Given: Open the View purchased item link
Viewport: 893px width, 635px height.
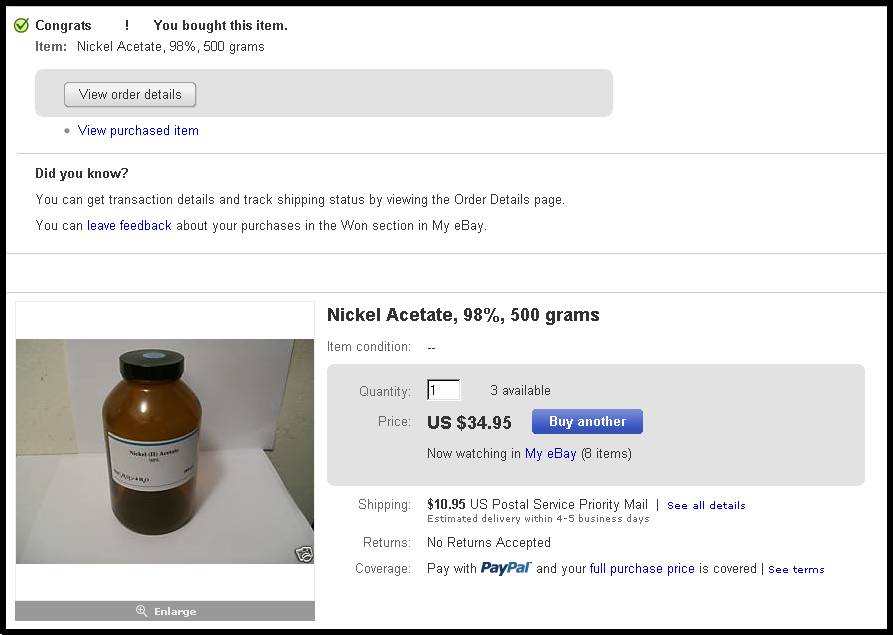Looking at the screenshot, I should coord(138,131).
